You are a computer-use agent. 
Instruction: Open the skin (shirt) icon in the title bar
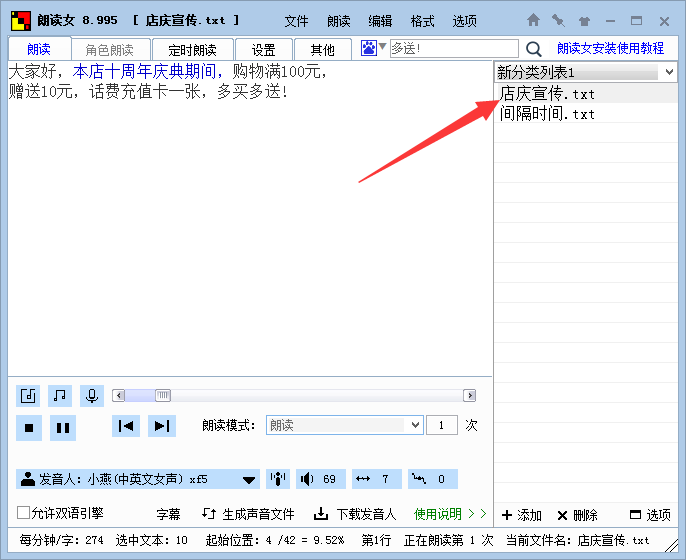[584, 20]
